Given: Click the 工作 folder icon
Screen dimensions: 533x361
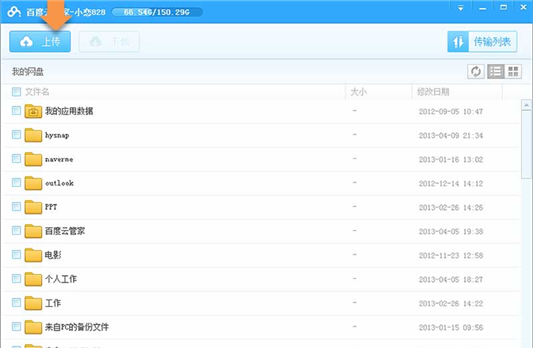Looking at the screenshot, I should (x=33, y=303).
